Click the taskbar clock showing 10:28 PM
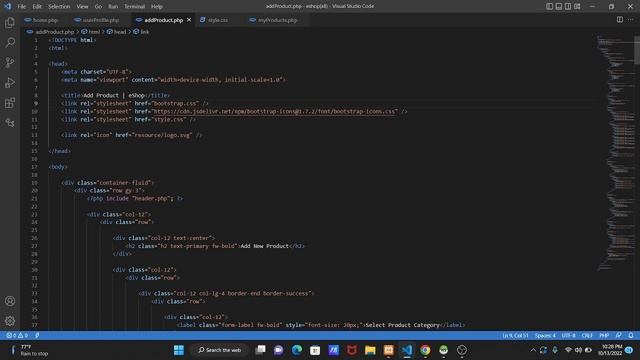640x360 pixels. (610, 350)
